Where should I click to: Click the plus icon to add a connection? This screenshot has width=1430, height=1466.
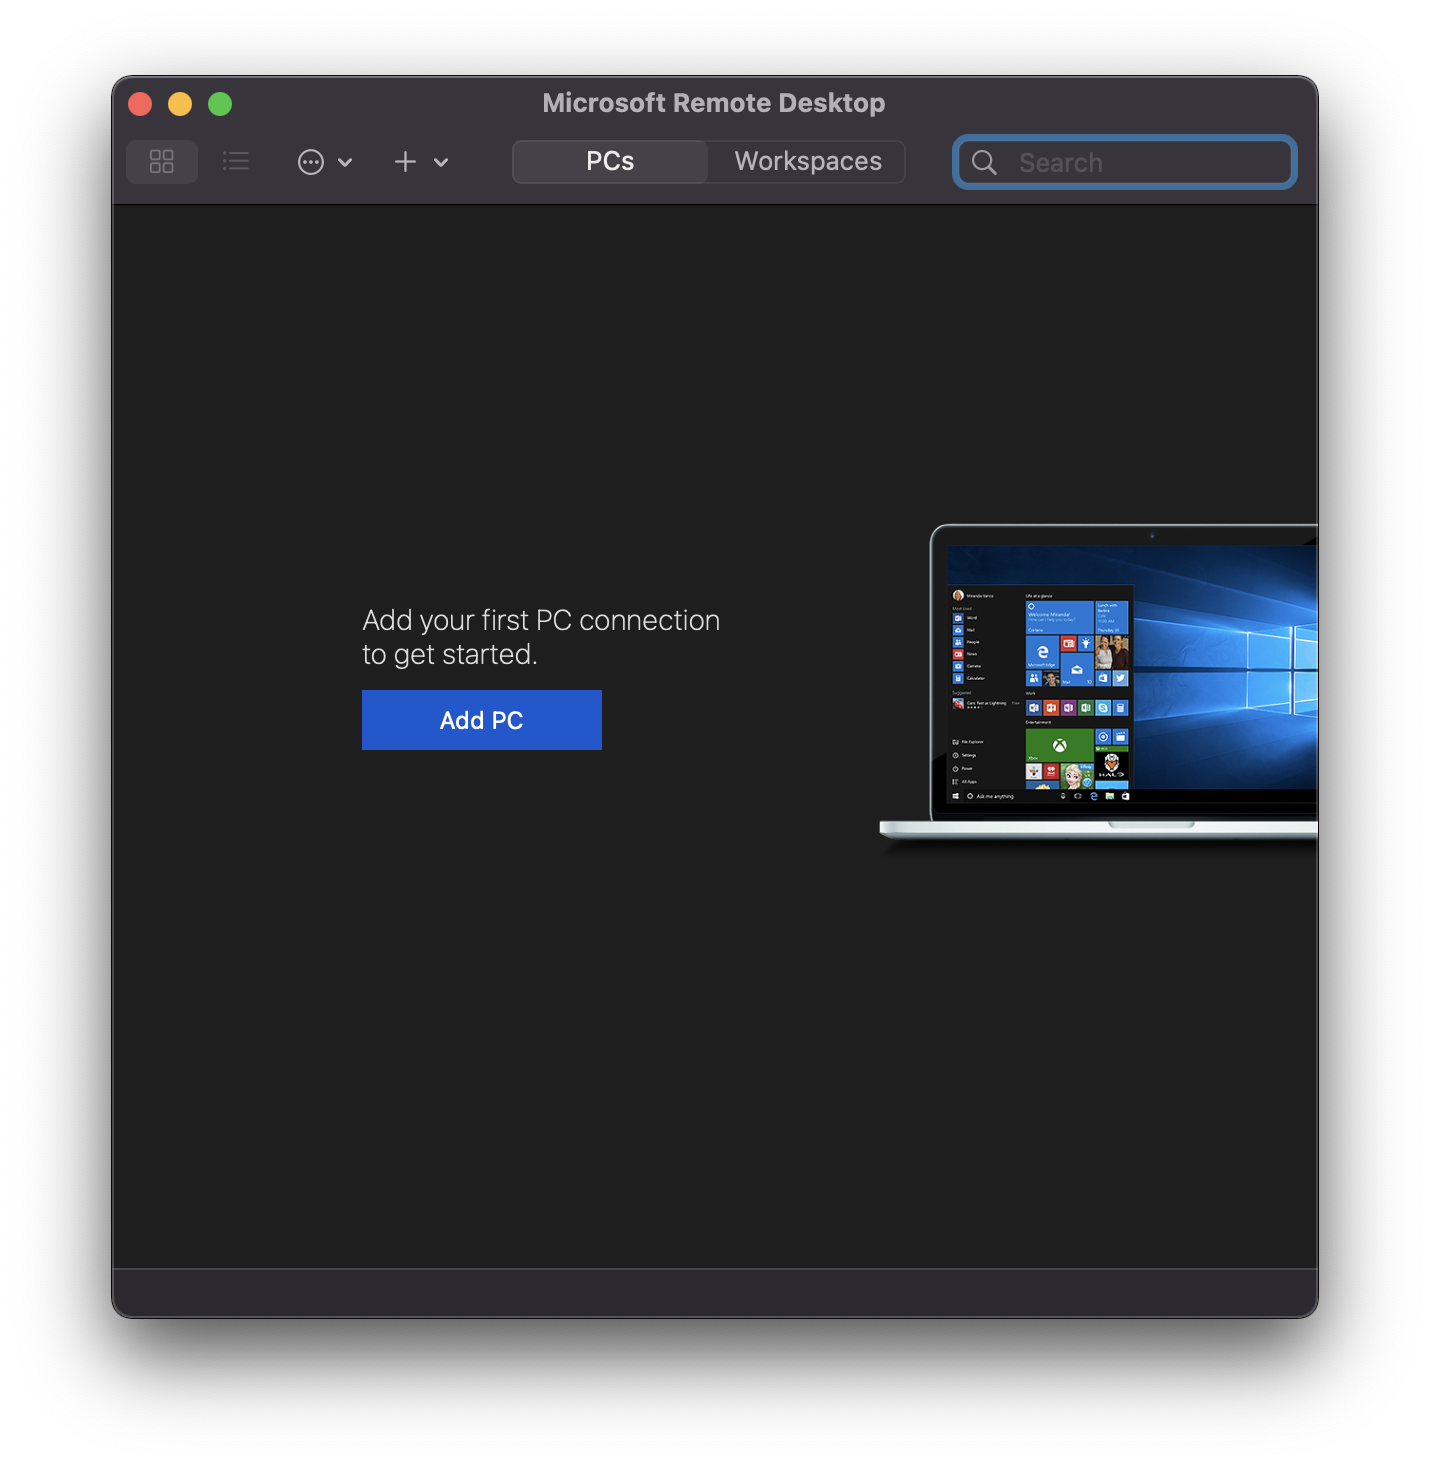[404, 161]
